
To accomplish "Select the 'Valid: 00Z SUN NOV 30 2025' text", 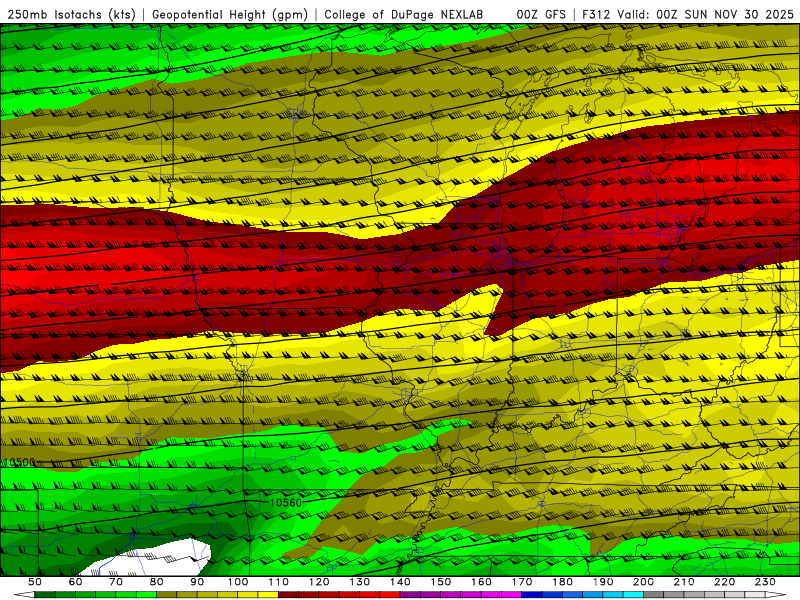I will pyautogui.click(x=706, y=15).
